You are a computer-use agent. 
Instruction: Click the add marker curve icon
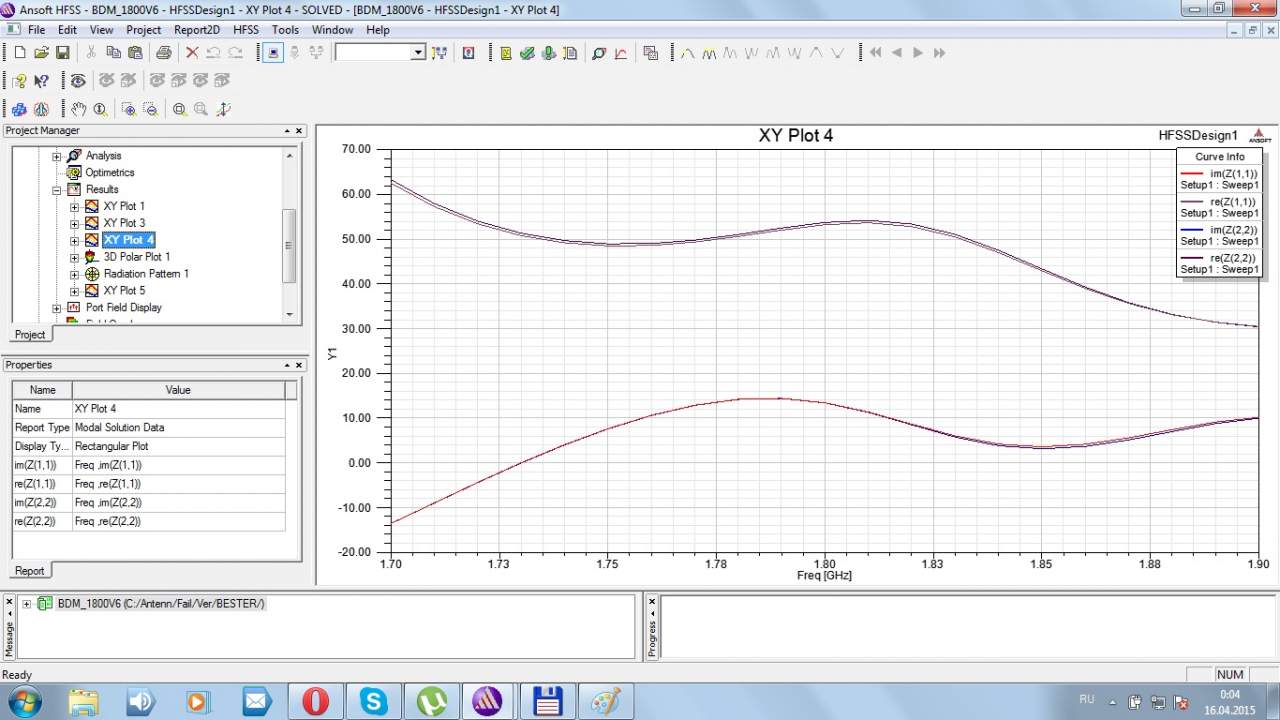(687, 53)
